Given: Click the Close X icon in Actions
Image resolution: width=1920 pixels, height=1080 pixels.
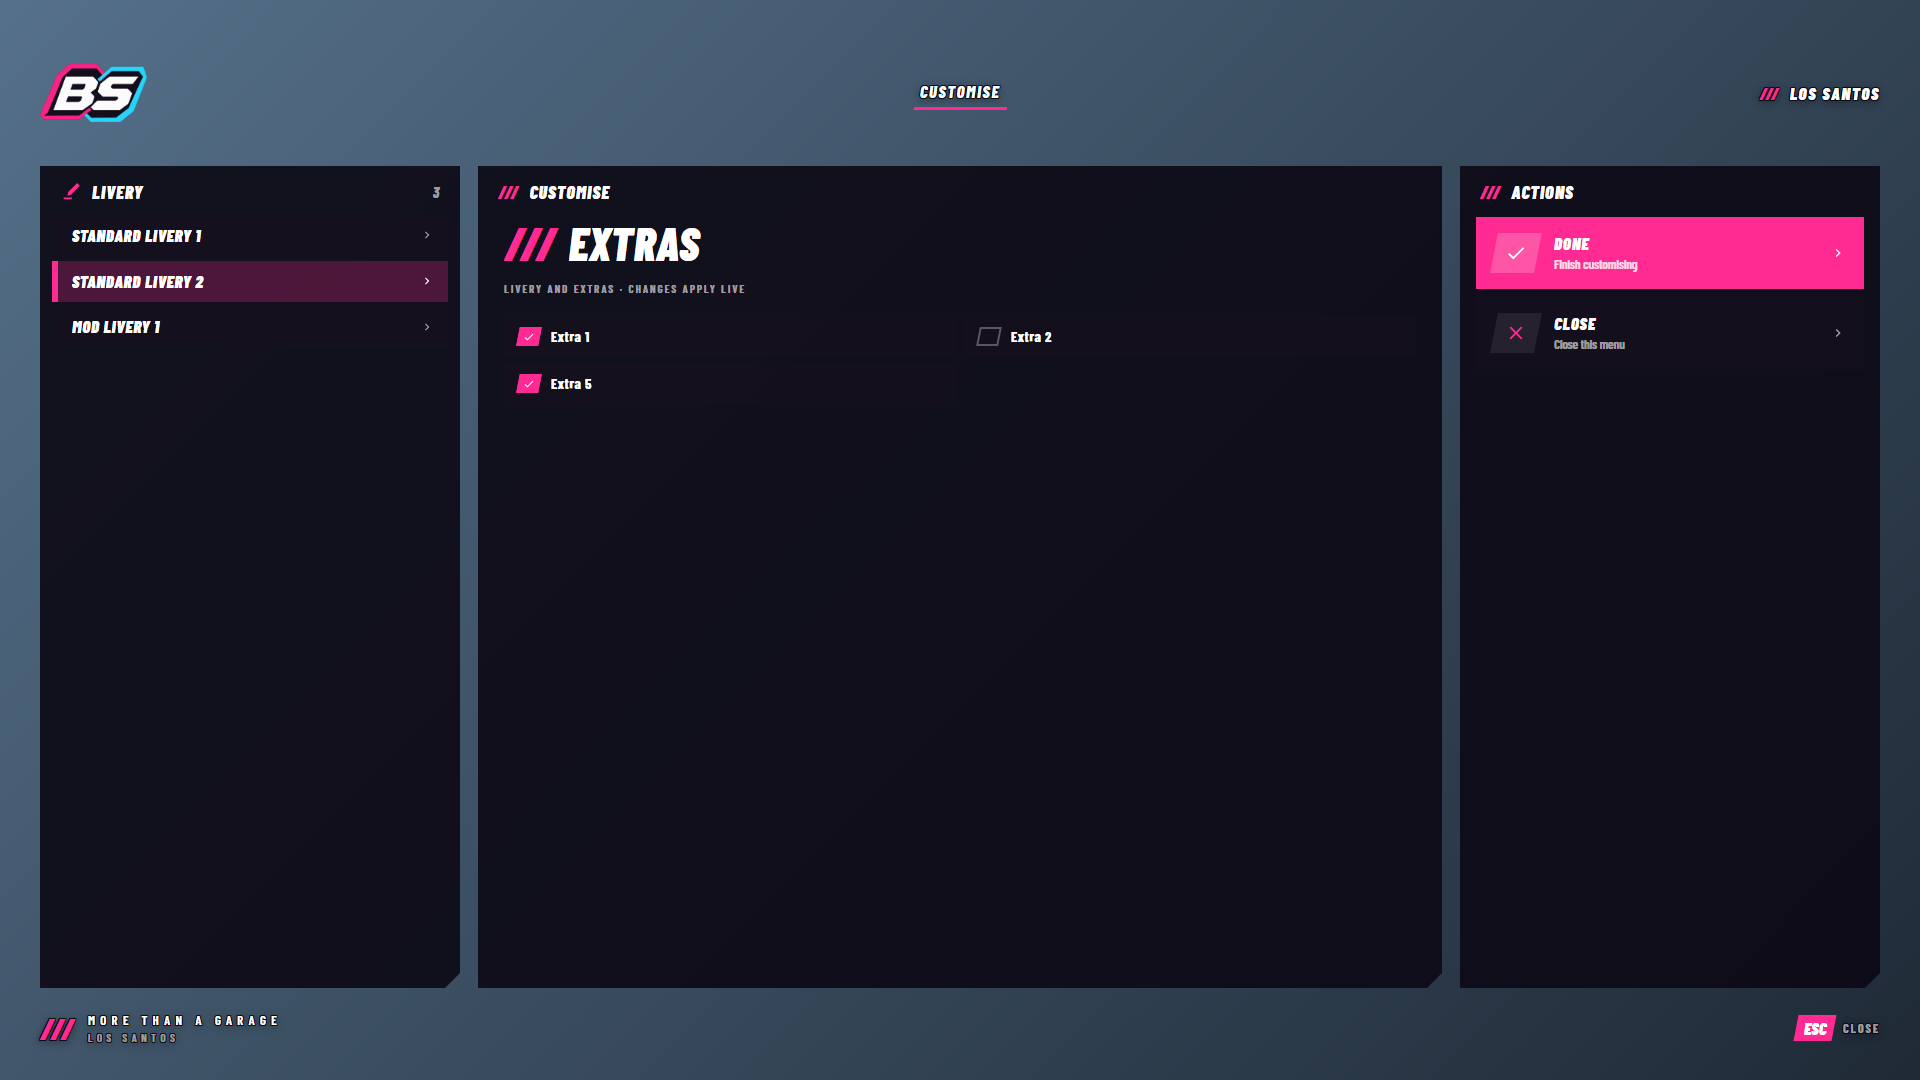Looking at the screenshot, I should pos(1516,333).
